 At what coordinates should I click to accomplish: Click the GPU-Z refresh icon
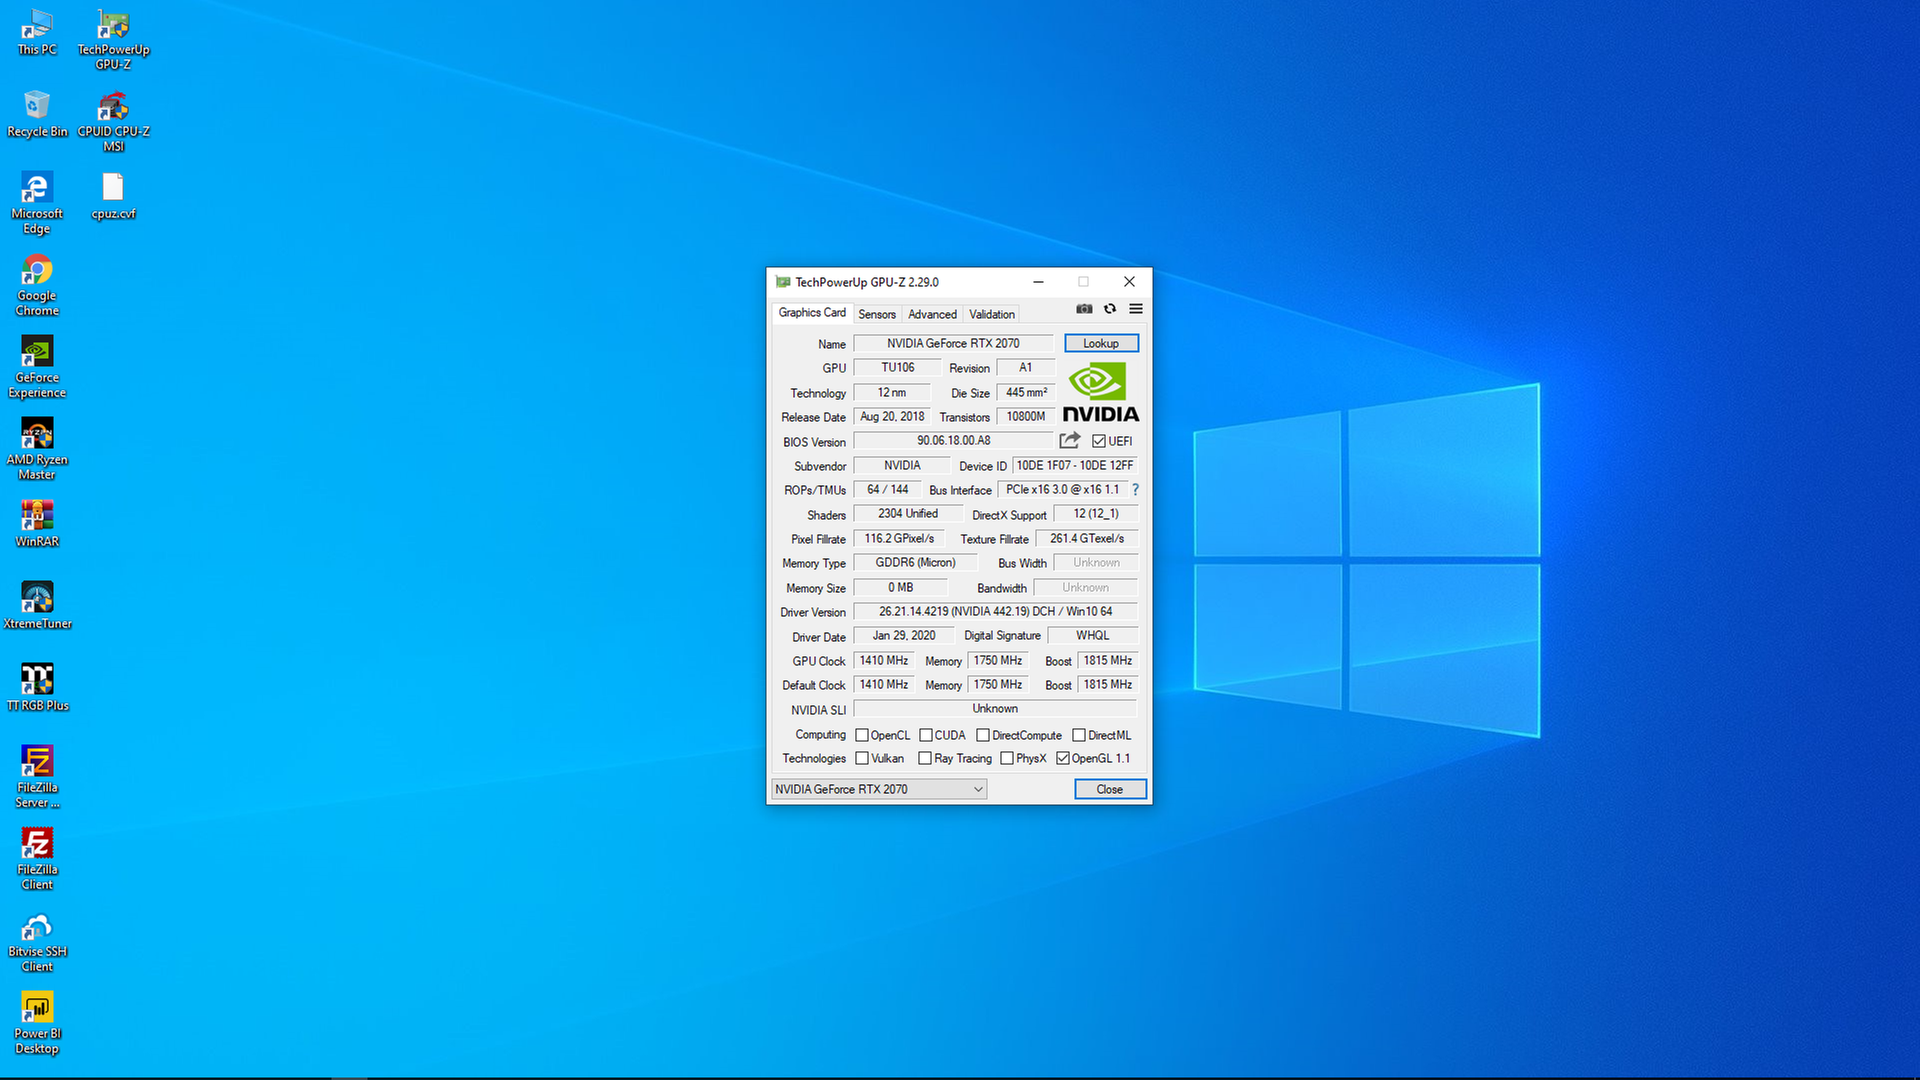[x=1110, y=309]
